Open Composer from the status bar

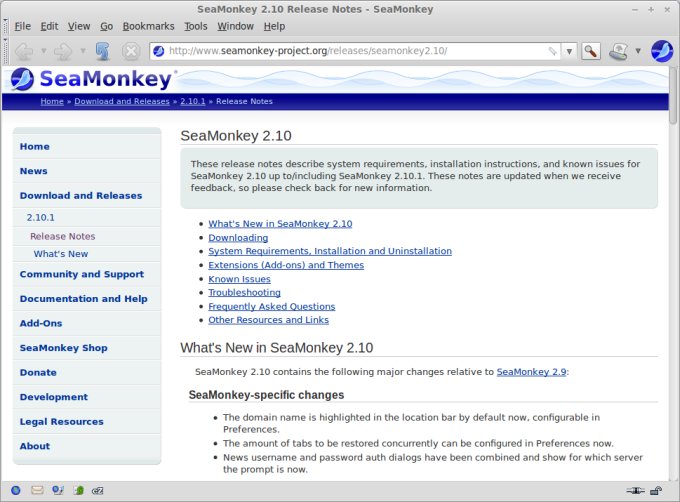point(57,491)
